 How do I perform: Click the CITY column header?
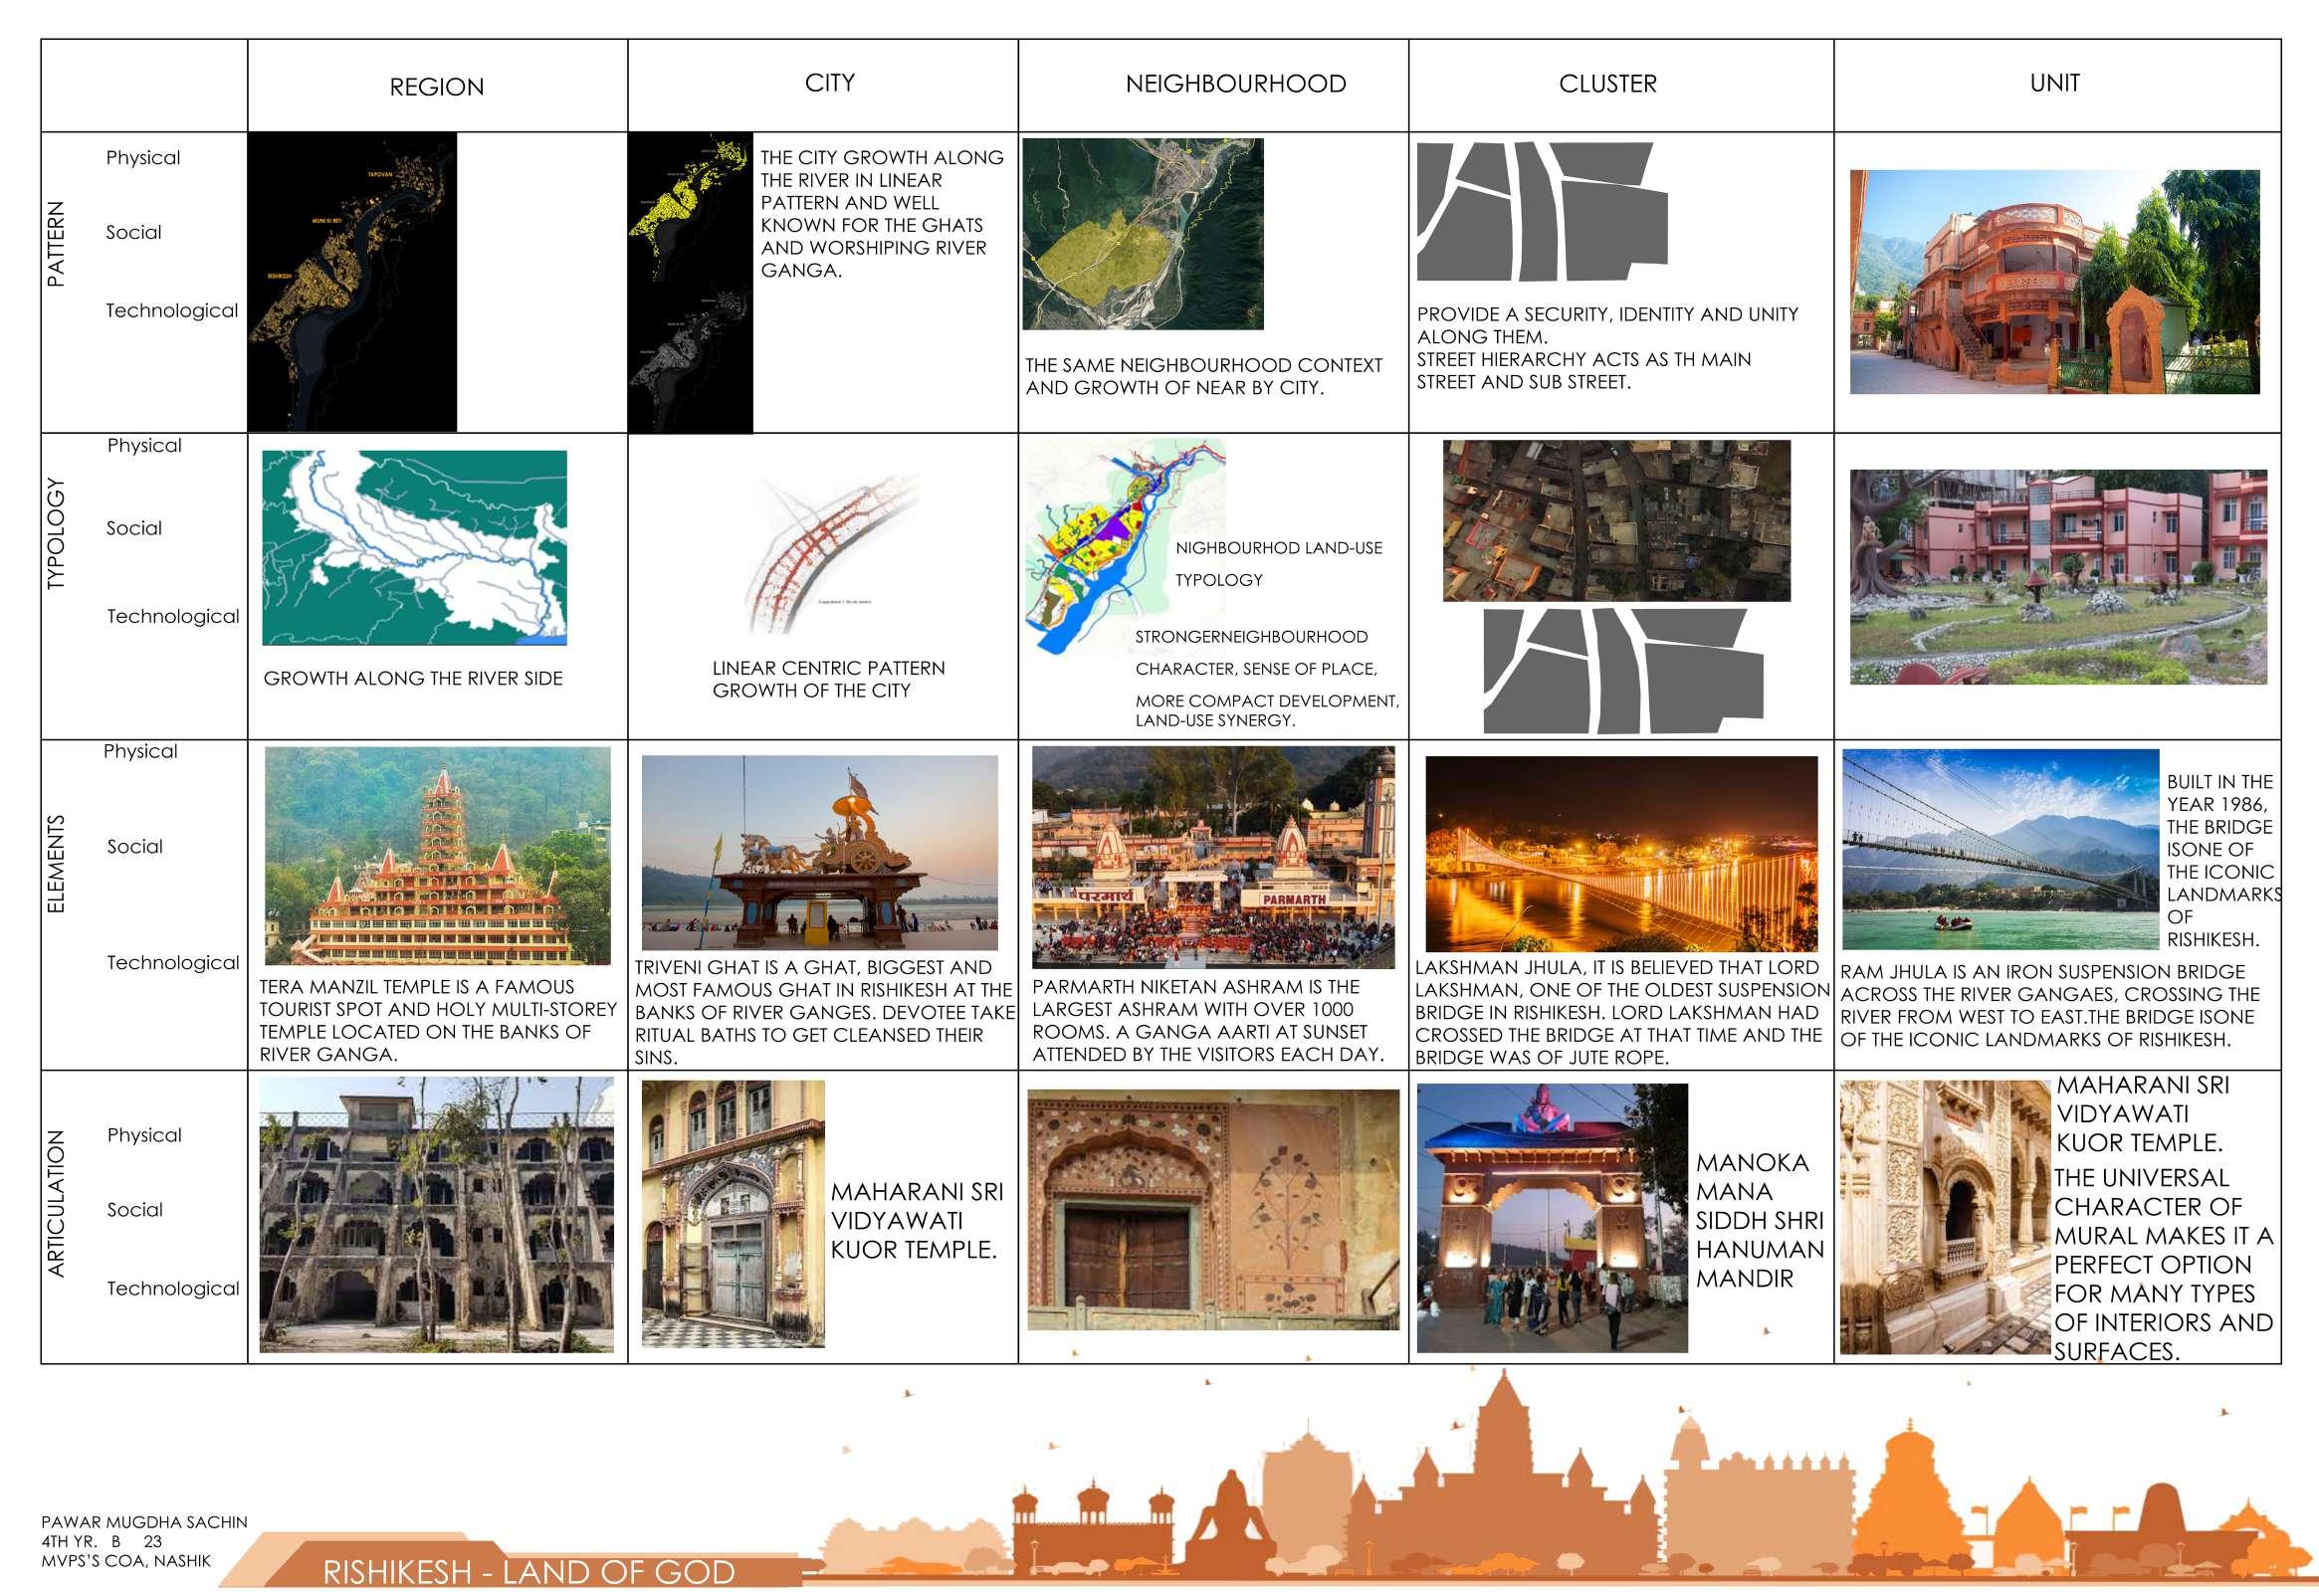(829, 83)
